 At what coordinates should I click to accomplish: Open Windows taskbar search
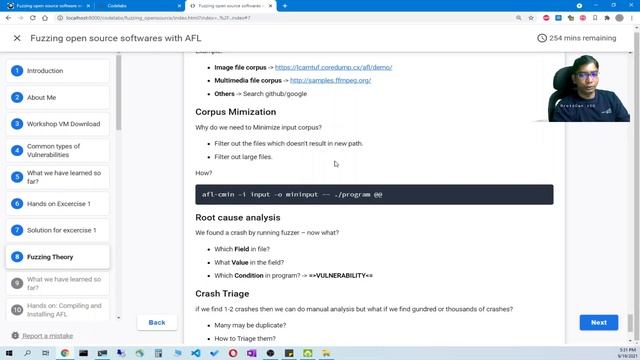point(27,353)
